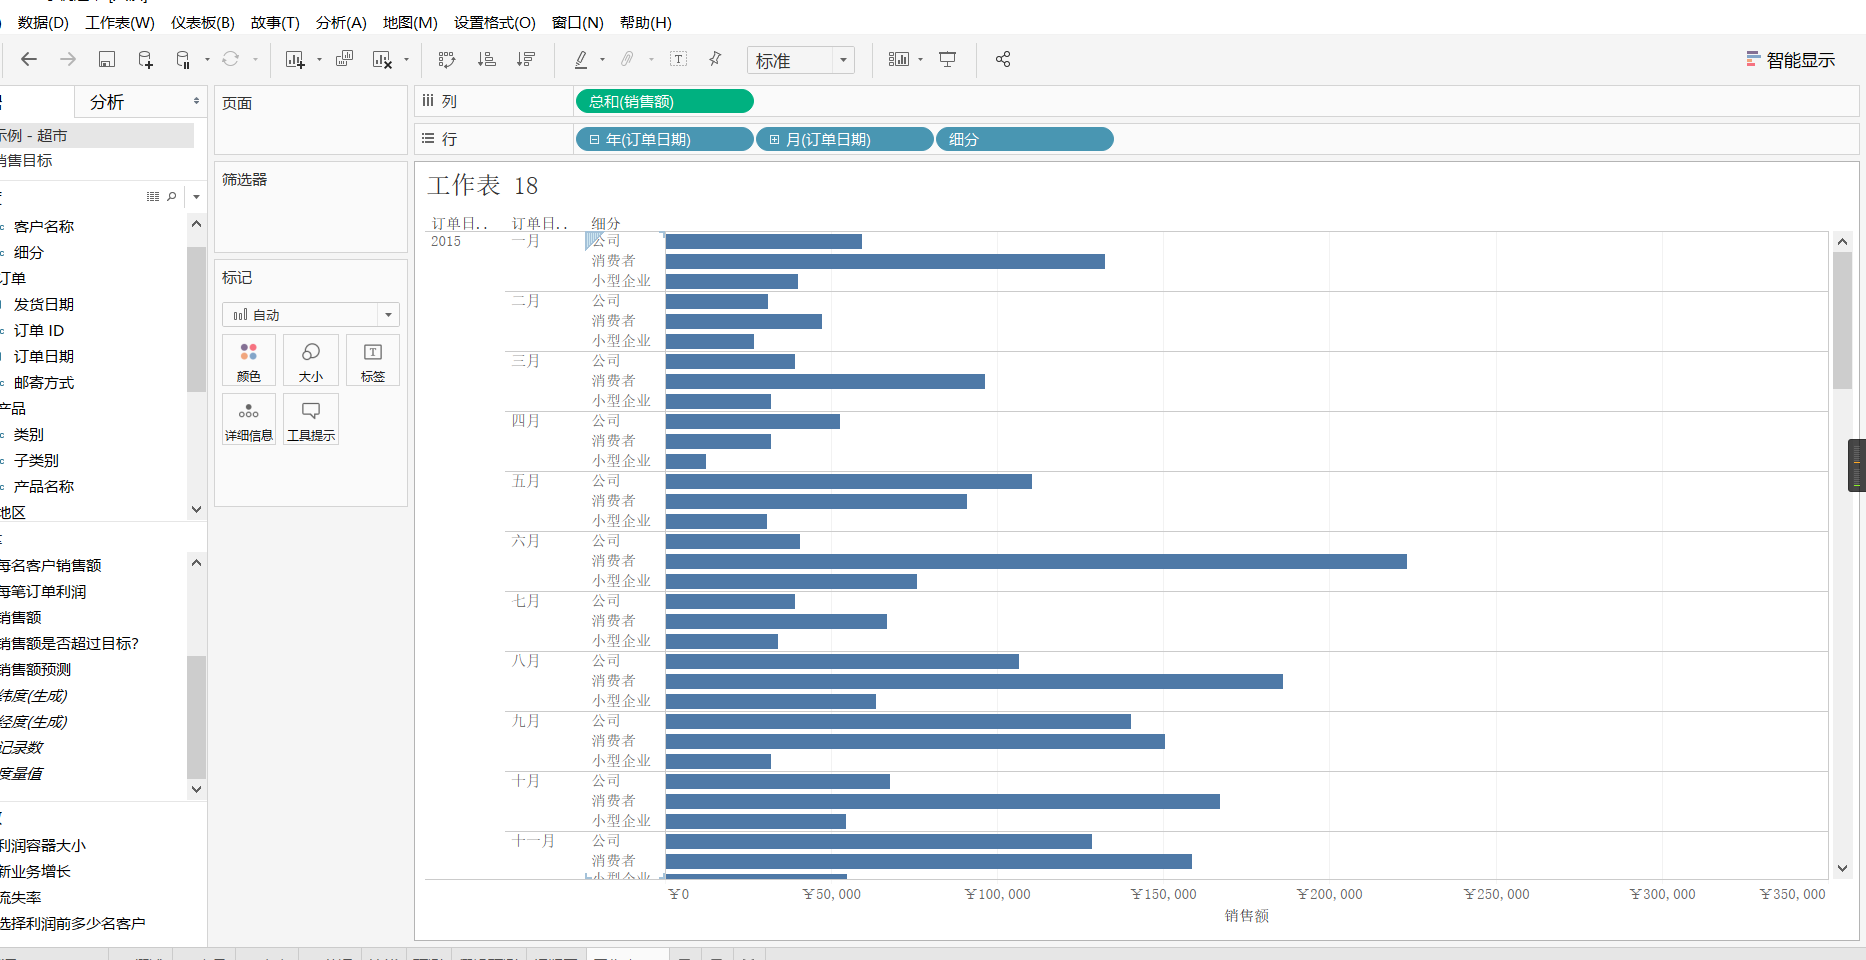Screen dimensions: 1866x960
Task: Select the 销售额预测 measure field
Action: coord(36,670)
